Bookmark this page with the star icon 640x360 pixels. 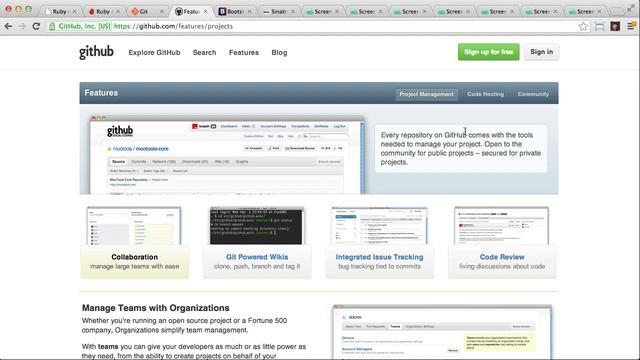(x=583, y=26)
